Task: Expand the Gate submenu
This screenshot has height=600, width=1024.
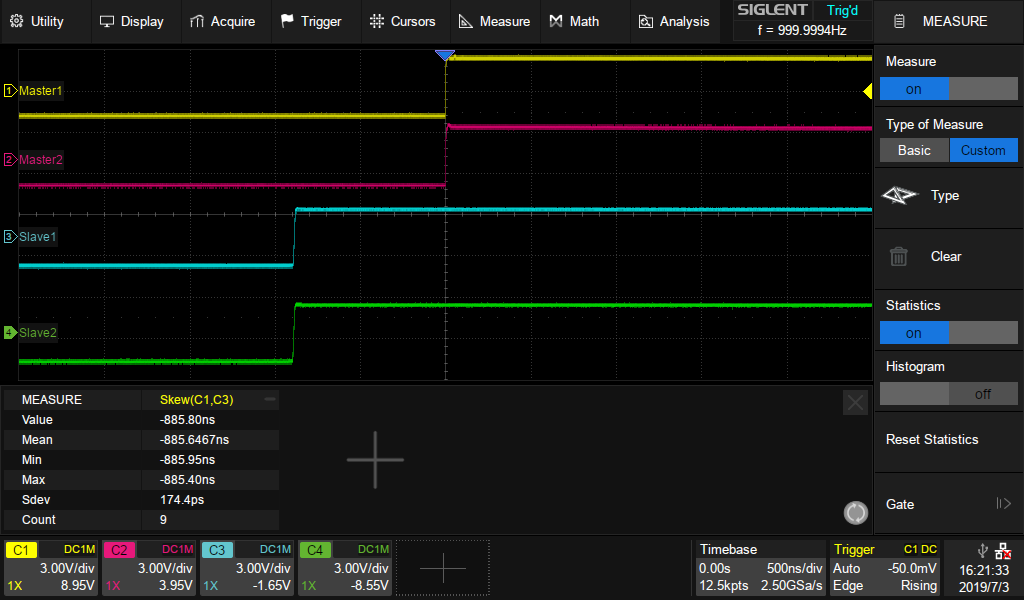Action: 948,504
